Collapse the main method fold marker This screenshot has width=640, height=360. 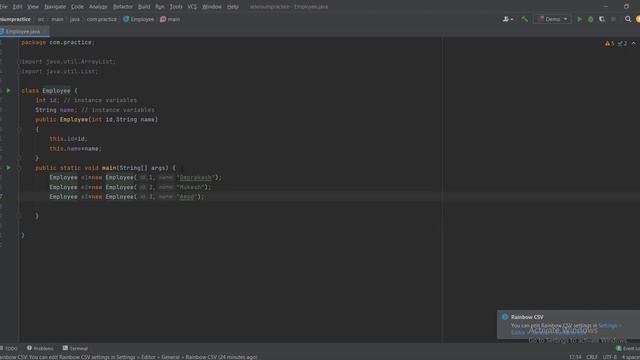coord(19,168)
